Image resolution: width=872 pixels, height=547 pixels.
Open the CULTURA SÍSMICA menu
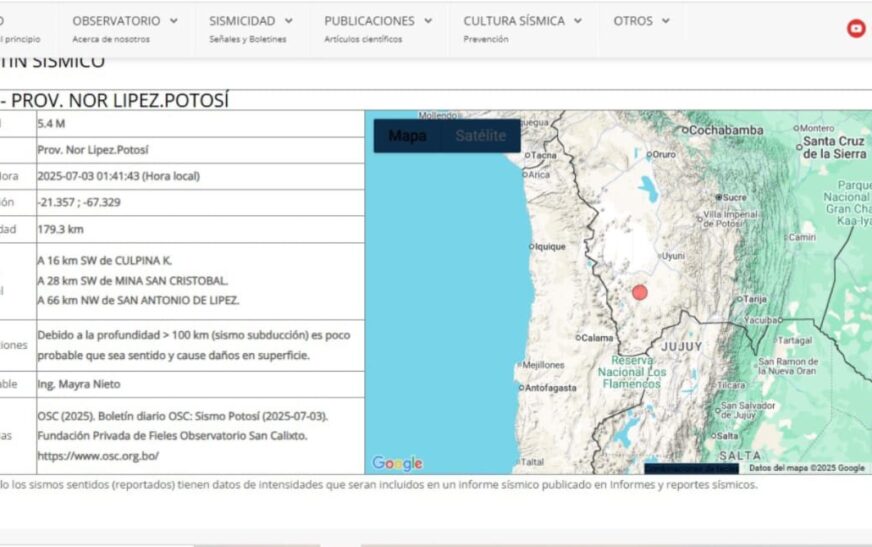[x=514, y=21]
